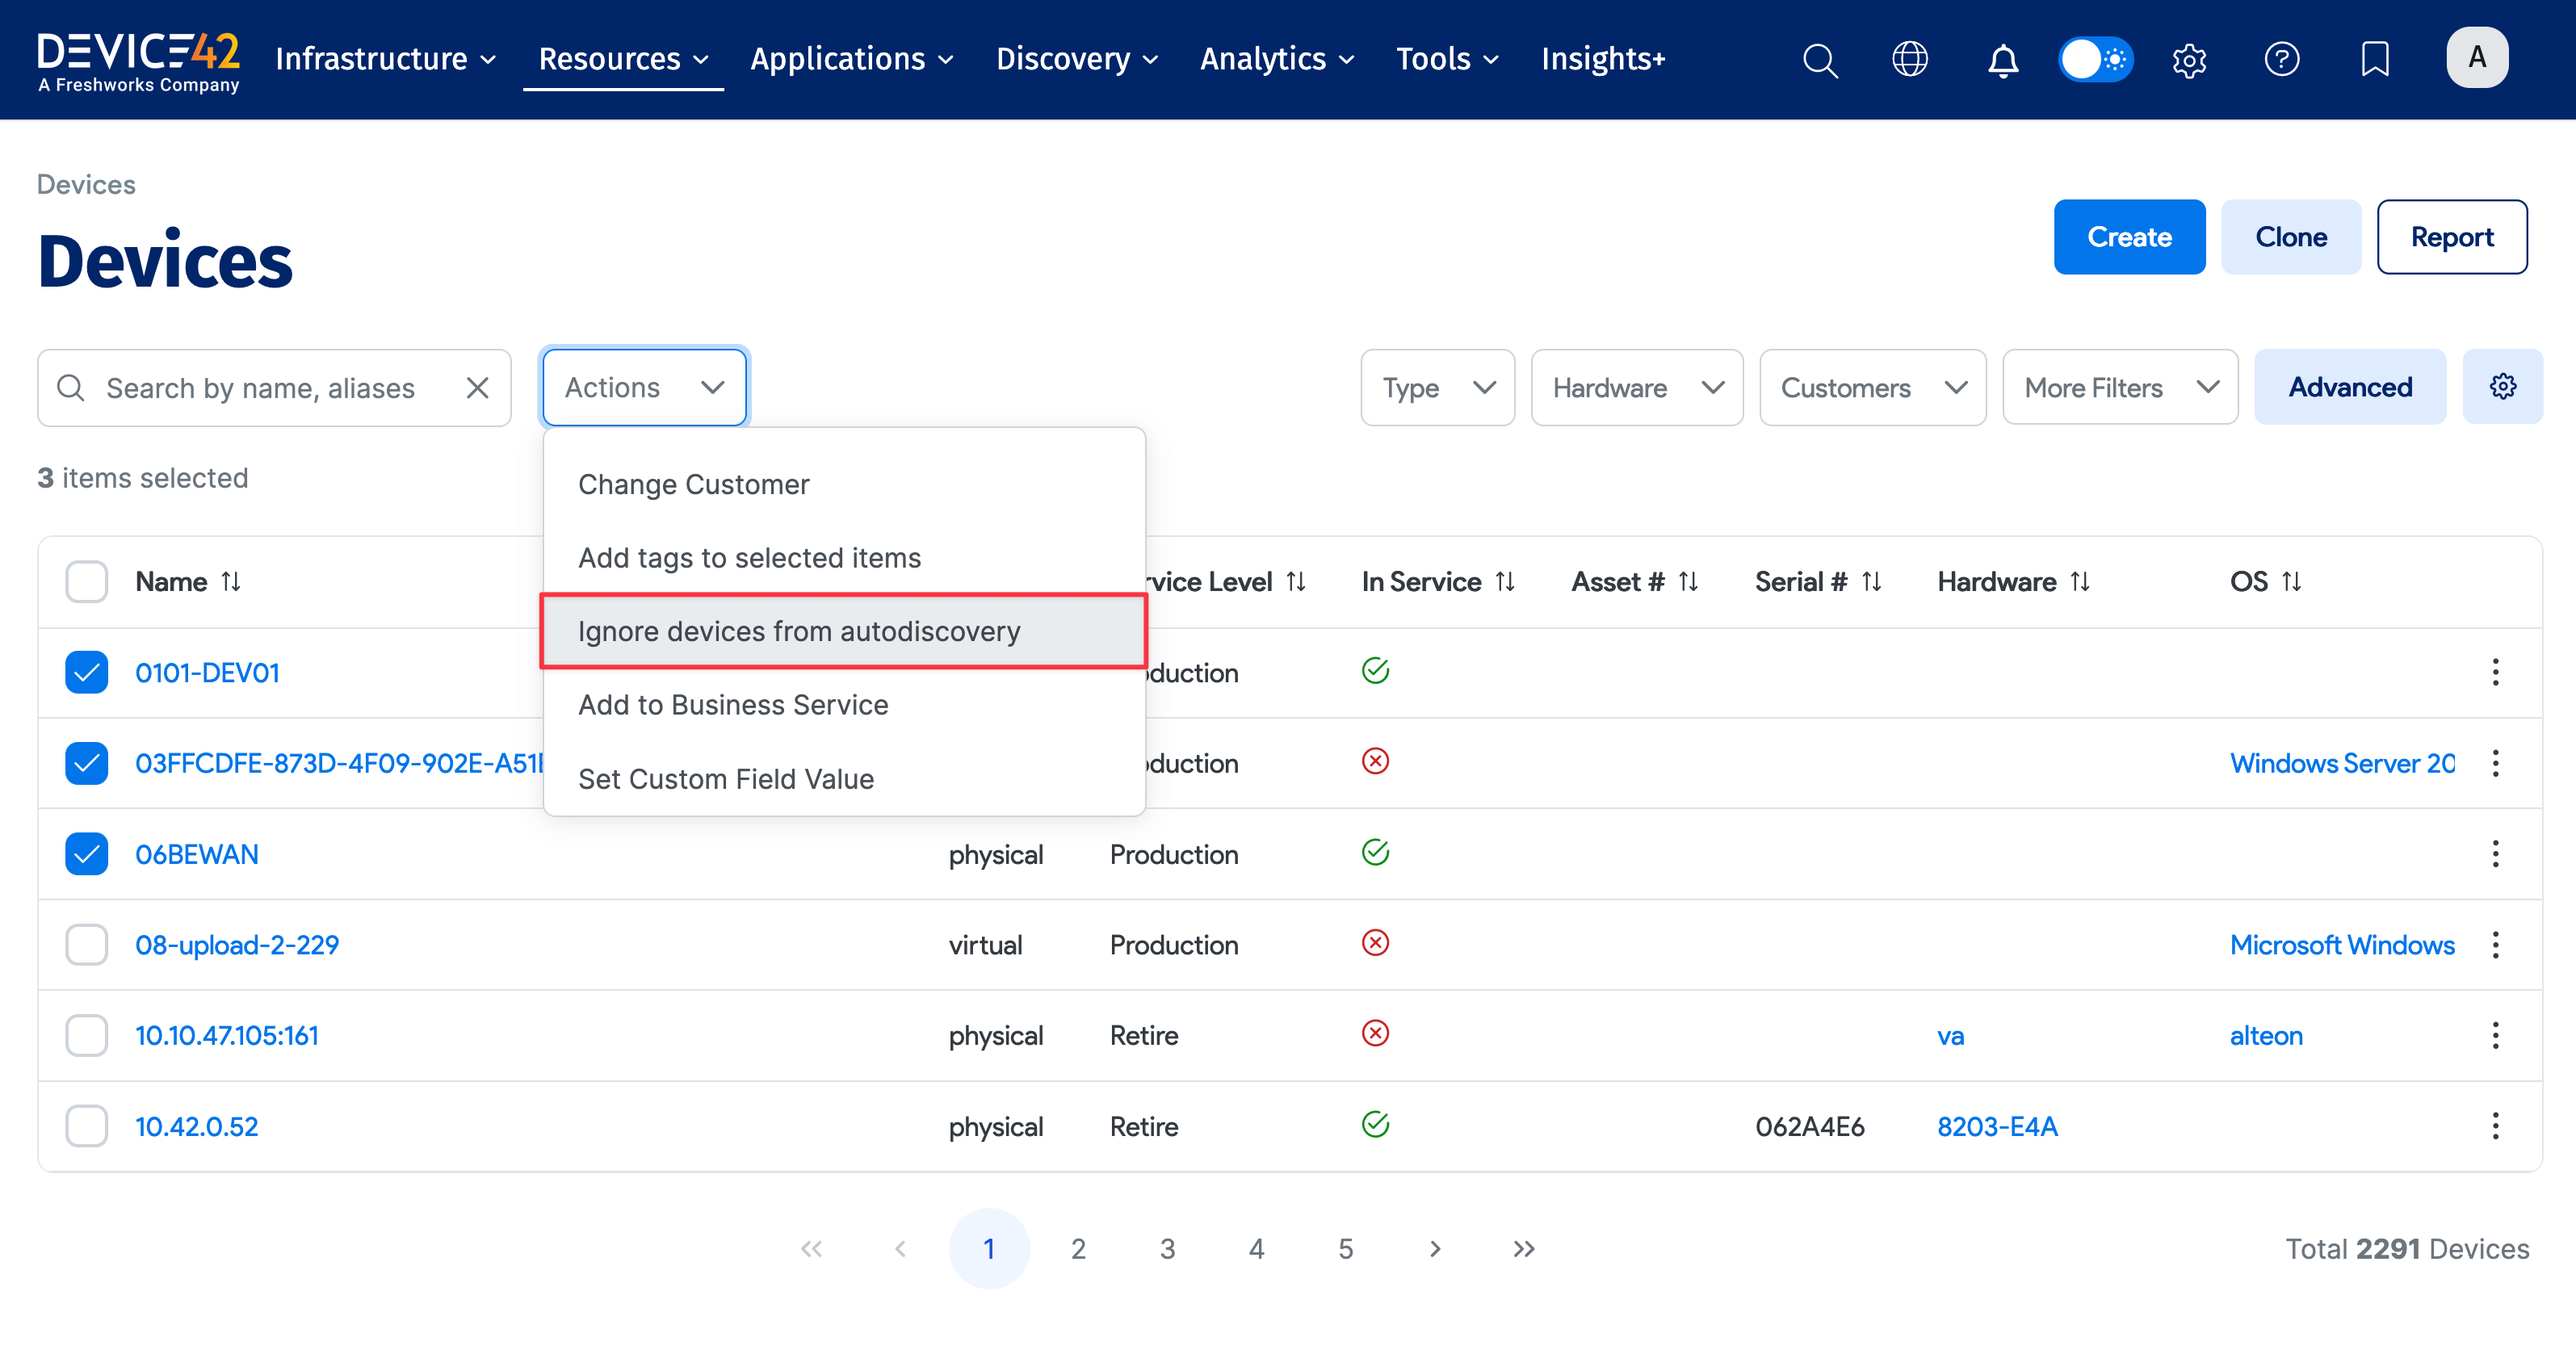Open the More Filters dropdown
The width and height of the screenshot is (2576, 1350).
(x=2120, y=388)
